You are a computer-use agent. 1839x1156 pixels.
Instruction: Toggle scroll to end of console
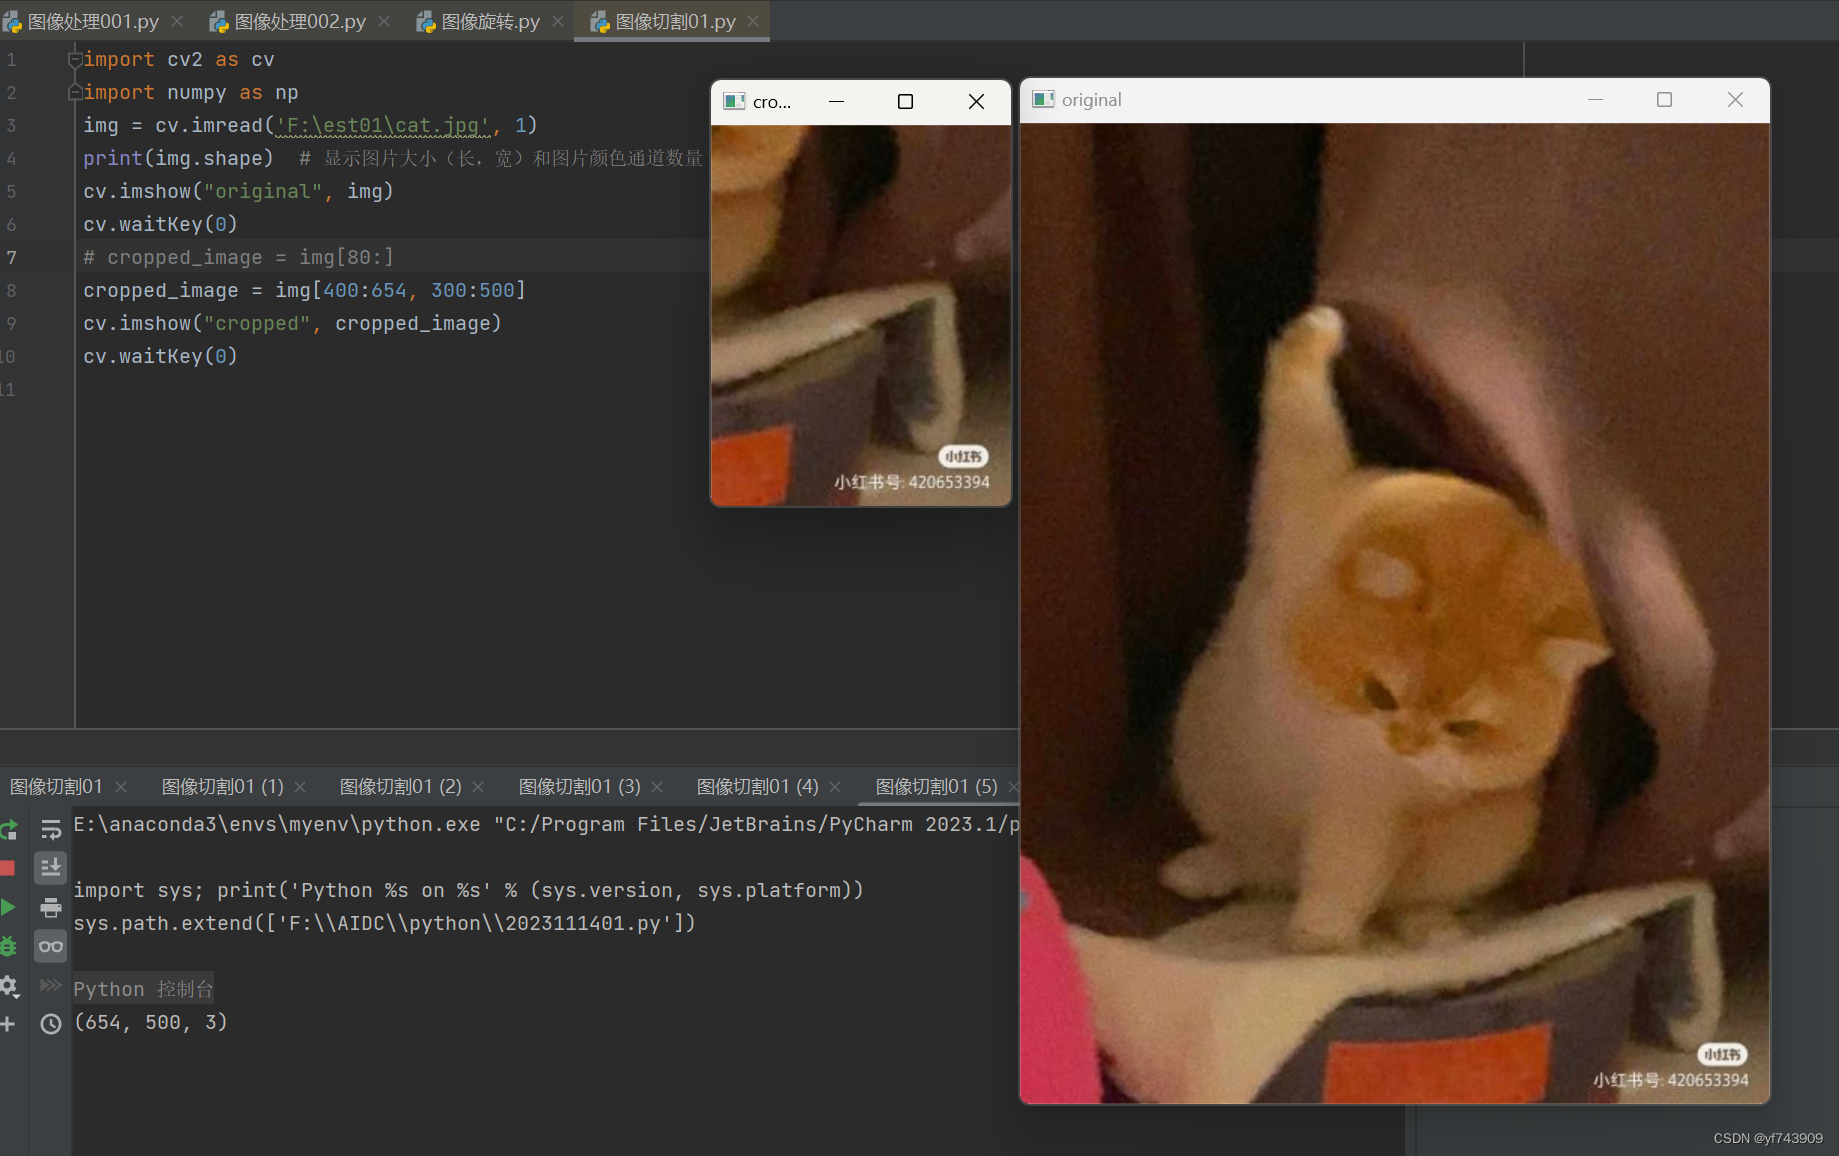(51, 867)
